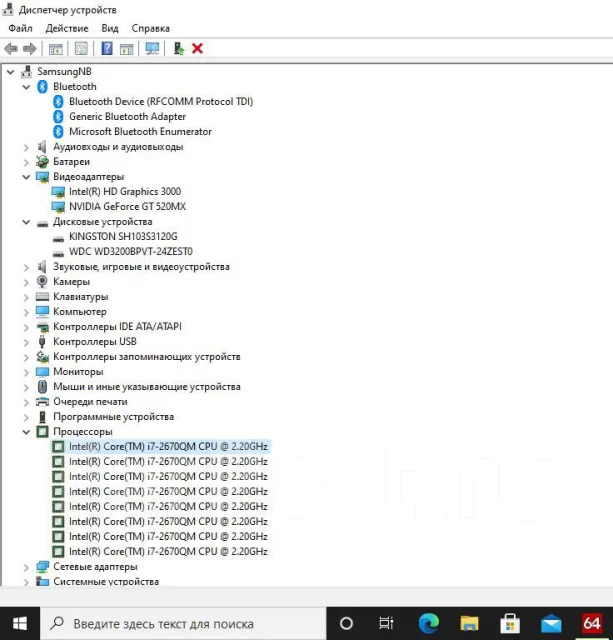Select KINGSTON SH103S3120G disk
613x640 pixels.
click(x=123, y=237)
